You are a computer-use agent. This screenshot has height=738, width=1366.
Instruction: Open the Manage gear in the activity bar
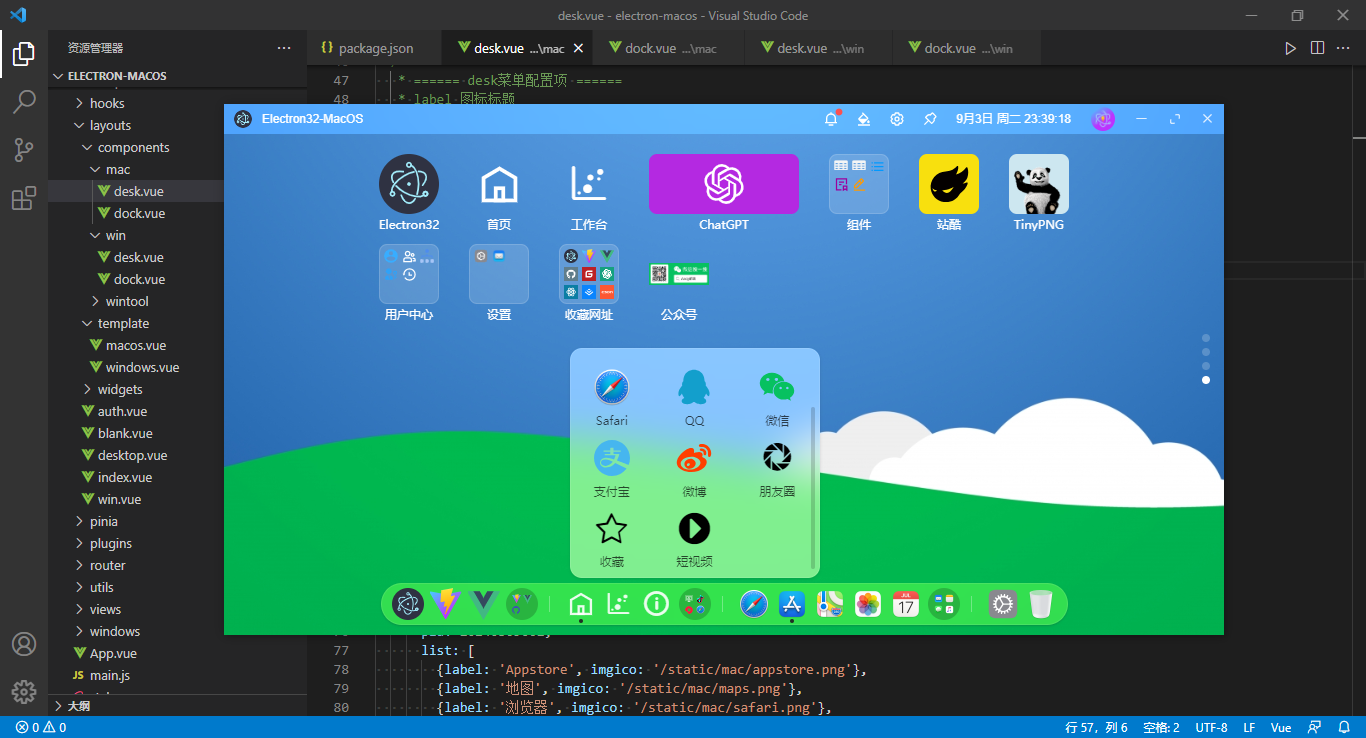tap(24, 692)
